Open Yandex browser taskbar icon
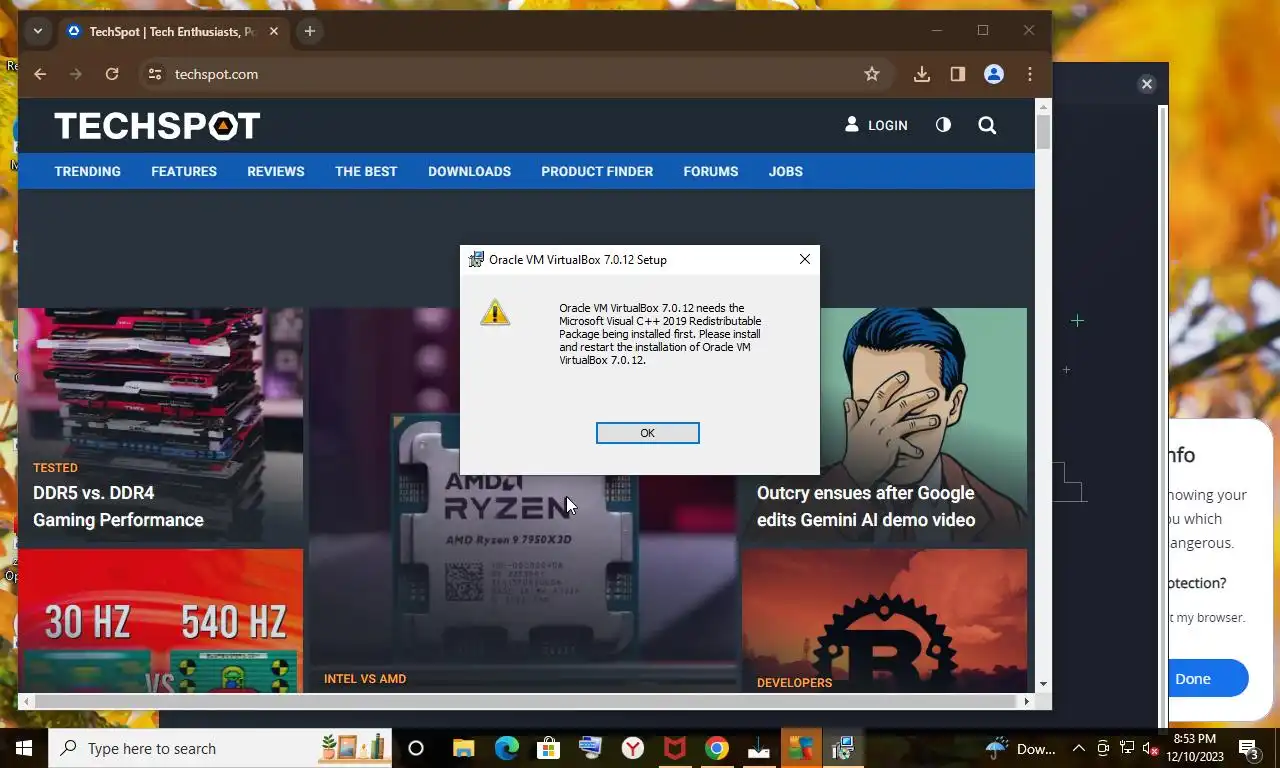This screenshot has width=1280, height=768. click(x=633, y=748)
